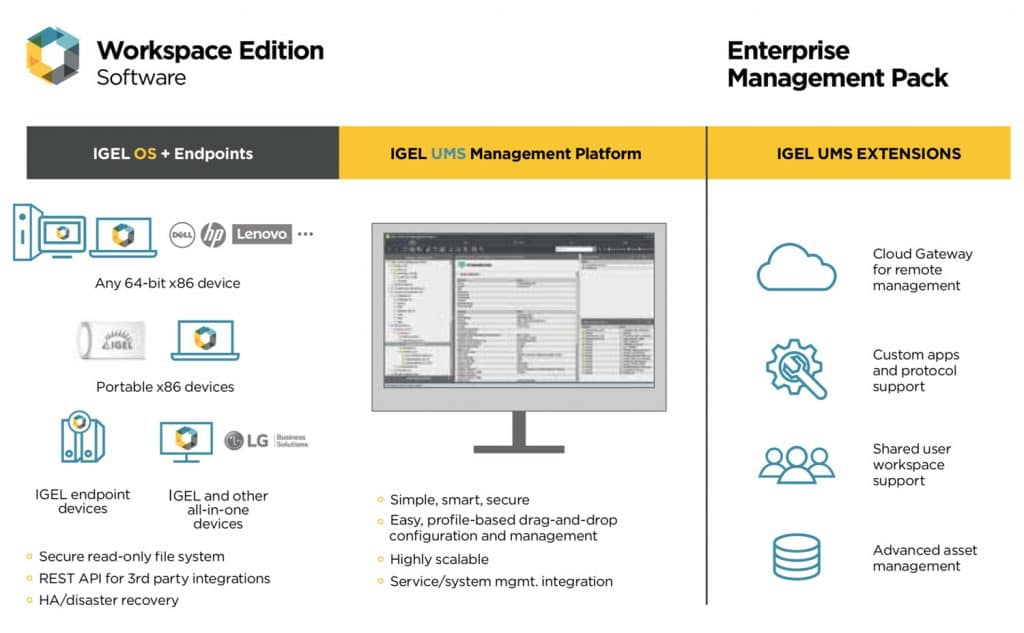Click the 'Any 64-bit x86 device' label
Screen dimensions: 1024x633
pyautogui.click(x=167, y=283)
